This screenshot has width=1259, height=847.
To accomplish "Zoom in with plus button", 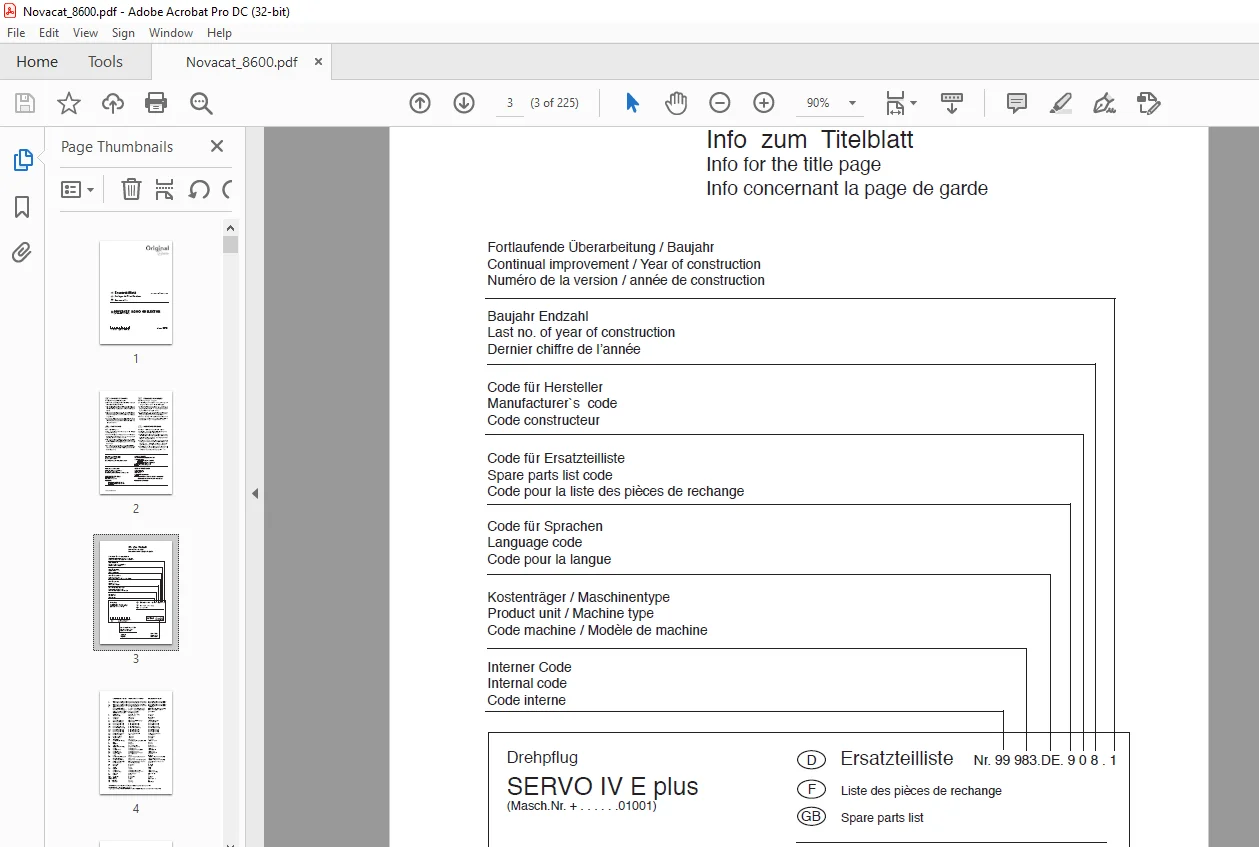I will tap(764, 103).
